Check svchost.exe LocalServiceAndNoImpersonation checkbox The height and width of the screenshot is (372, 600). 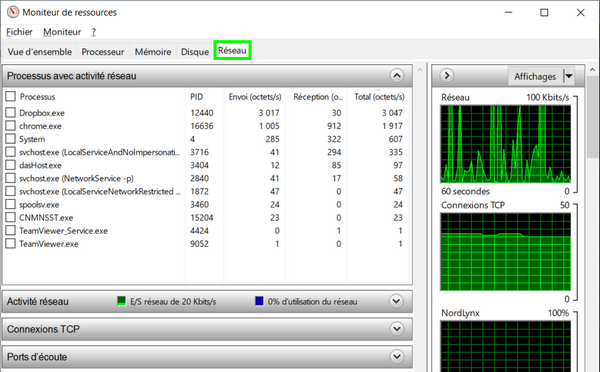click(10, 152)
